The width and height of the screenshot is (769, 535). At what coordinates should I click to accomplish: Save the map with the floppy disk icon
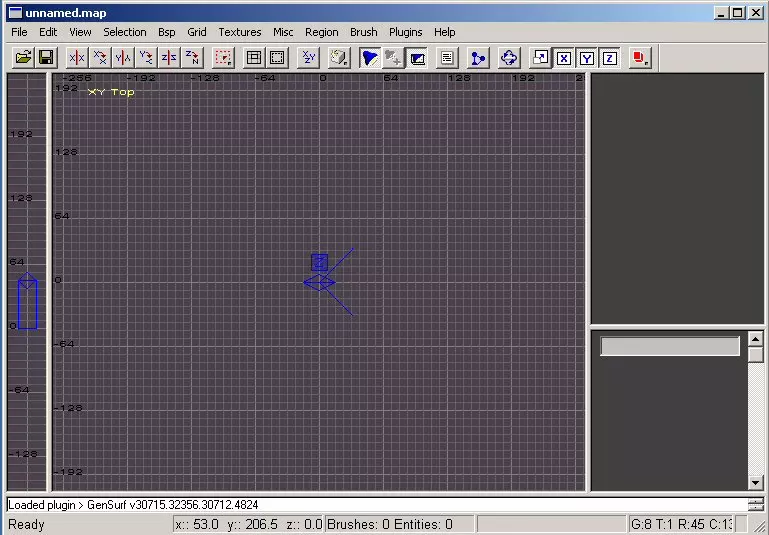tap(46, 58)
